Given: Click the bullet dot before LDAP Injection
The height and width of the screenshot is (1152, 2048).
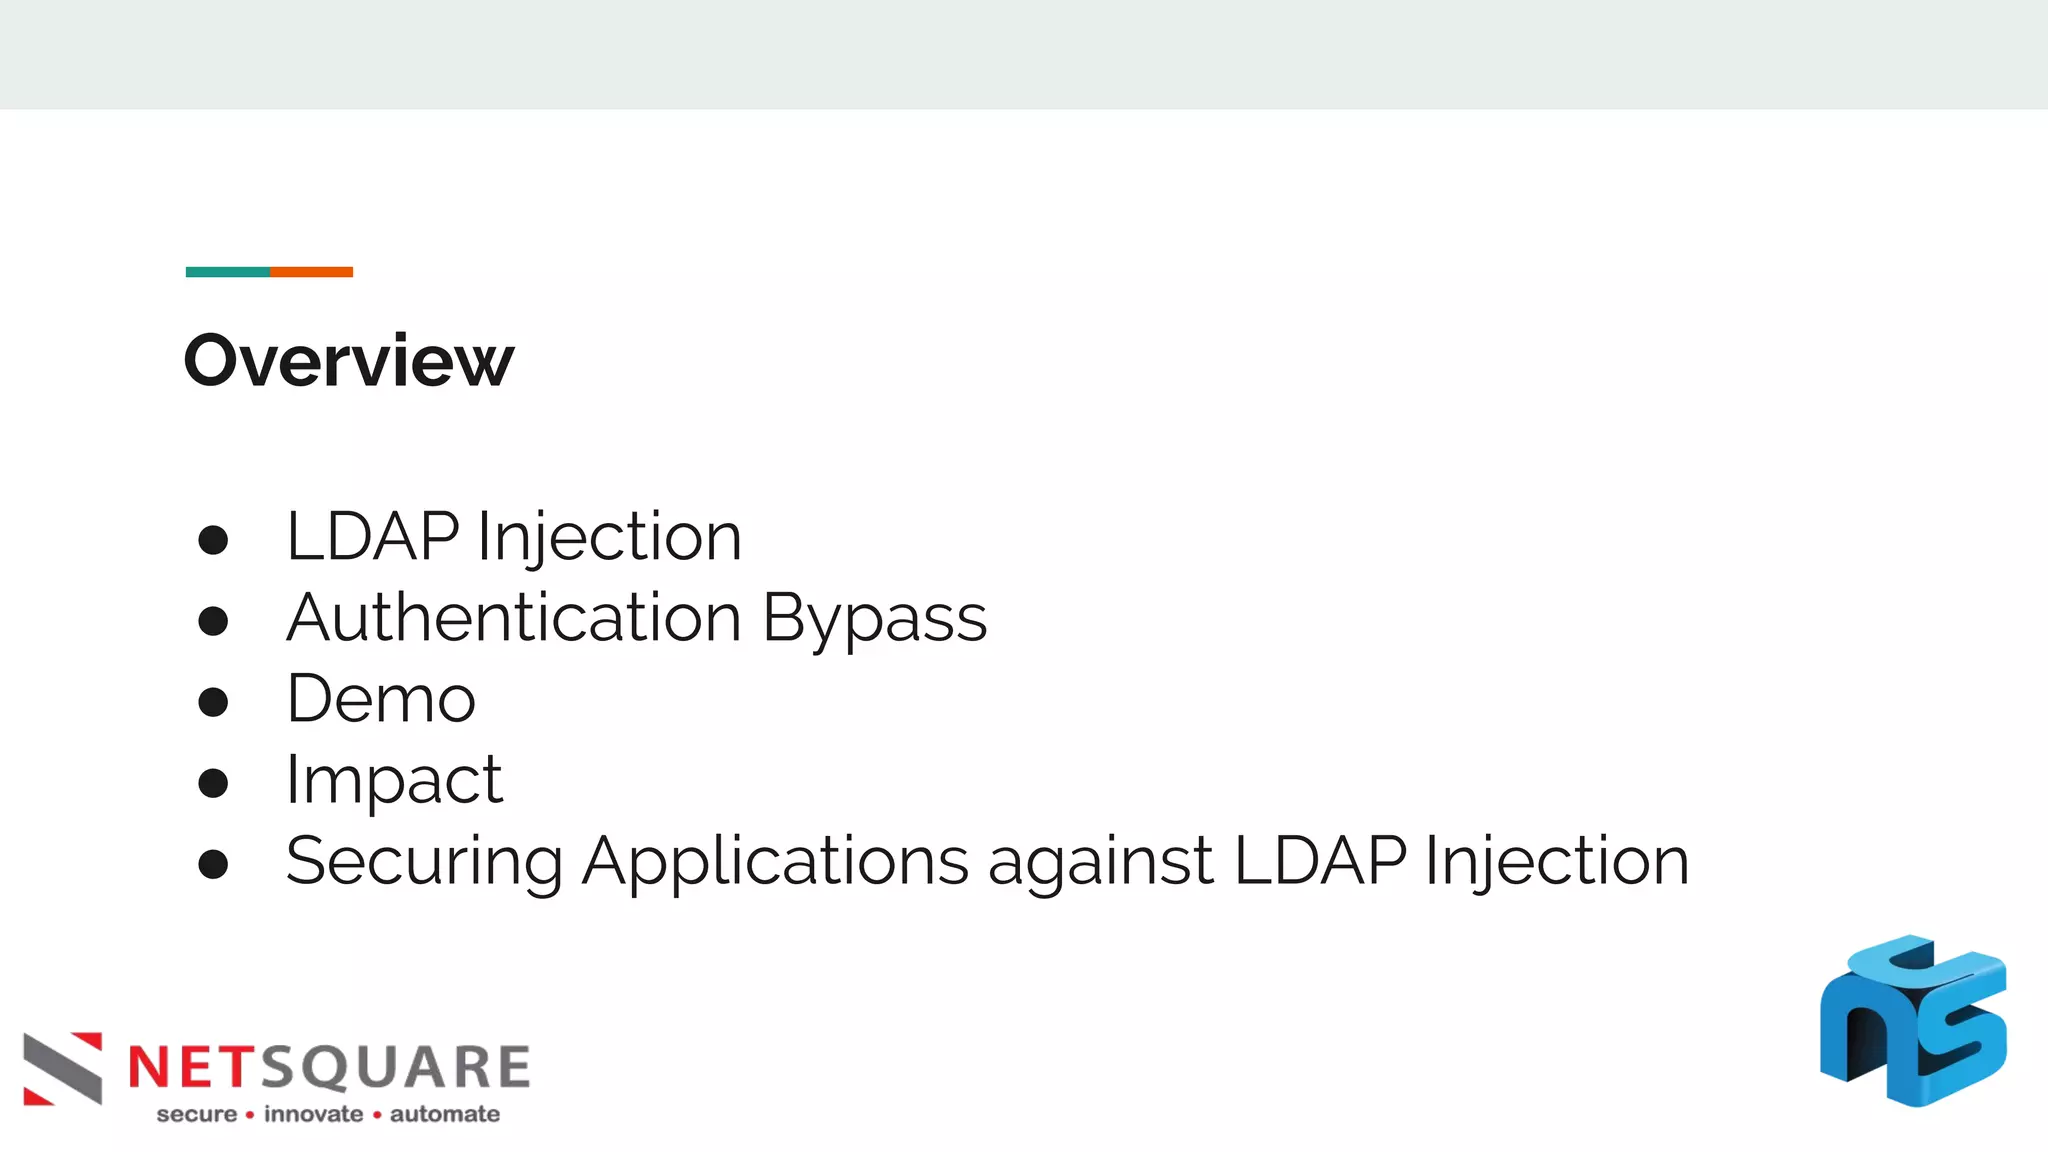Looking at the screenshot, I should coord(213,540).
